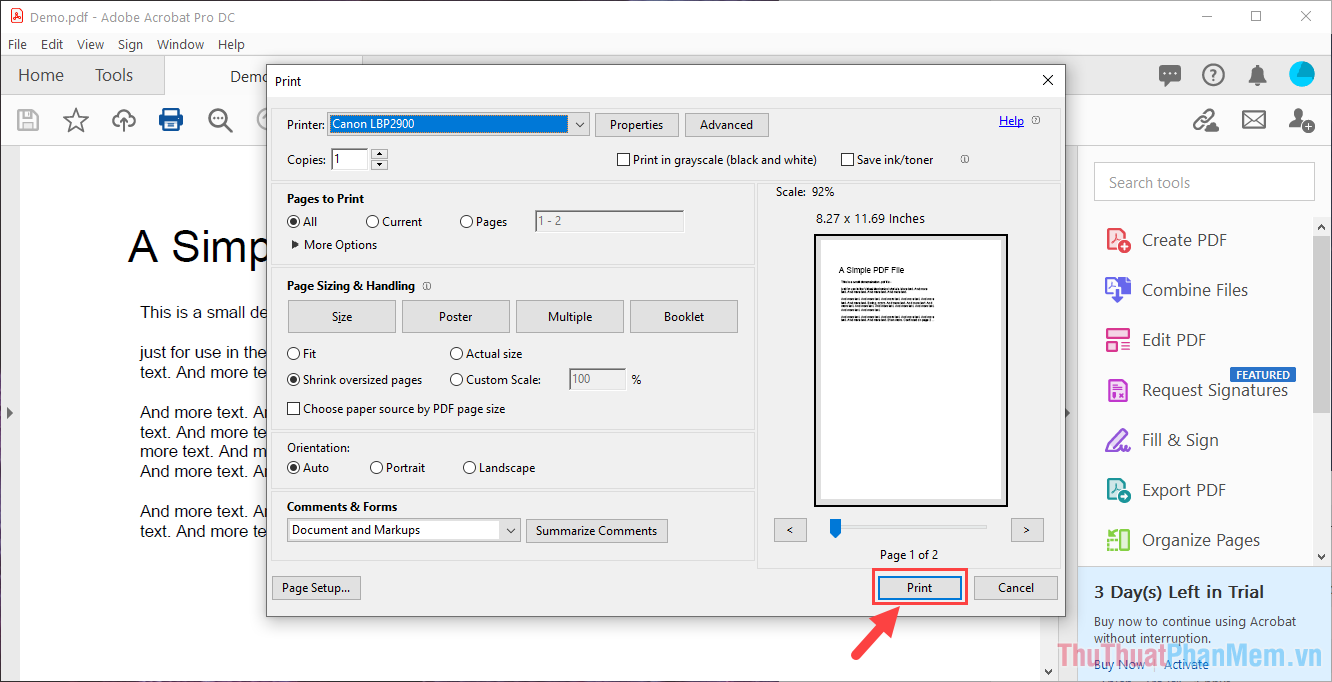Enable Save ink/toner checkbox
Image resolution: width=1332 pixels, height=682 pixels.
click(x=847, y=160)
